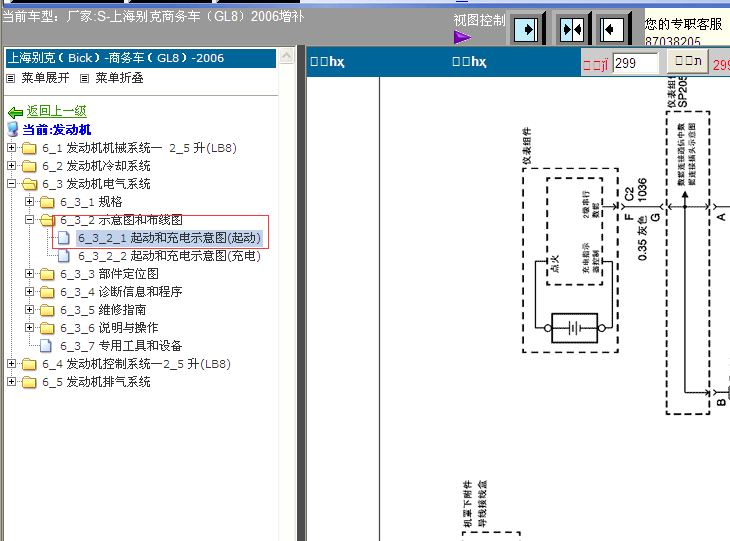Click the folder icon of 6_4 发动机控制系统
Image resolution: width=730 pixels, height=541 pixels.
click(29, 364)
